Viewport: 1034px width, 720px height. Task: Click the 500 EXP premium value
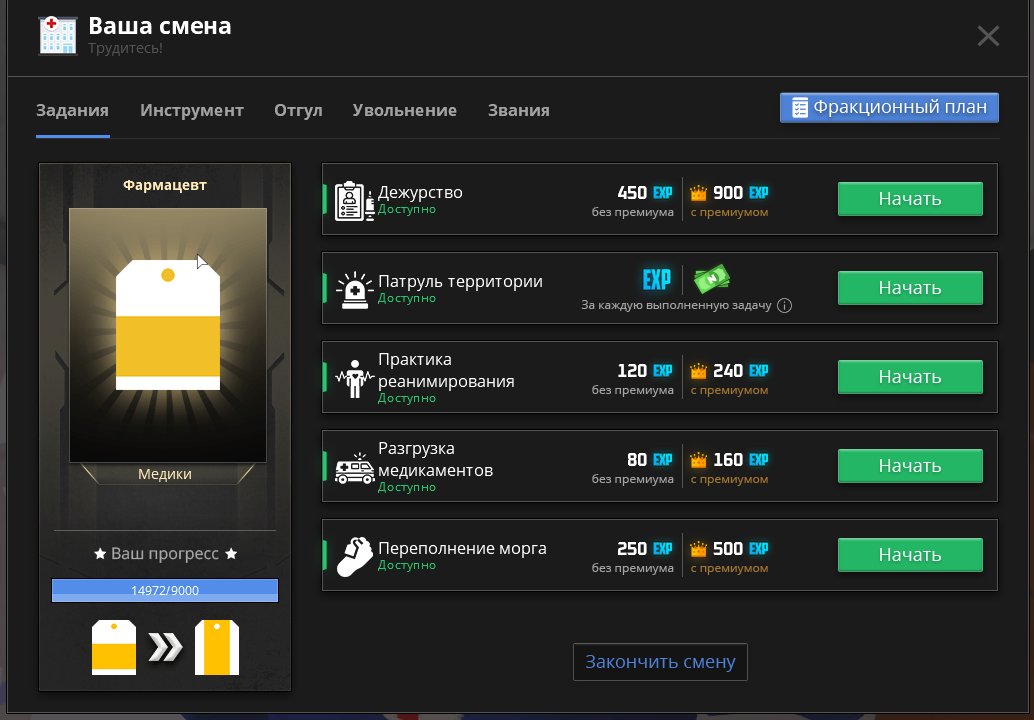point(741,549)
